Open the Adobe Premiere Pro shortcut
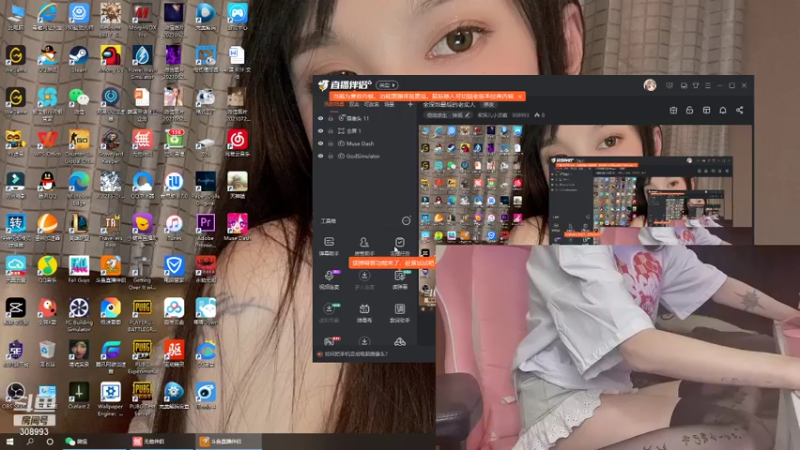The width and height of the screenshot is (800, 450). (x=205, y=230)
